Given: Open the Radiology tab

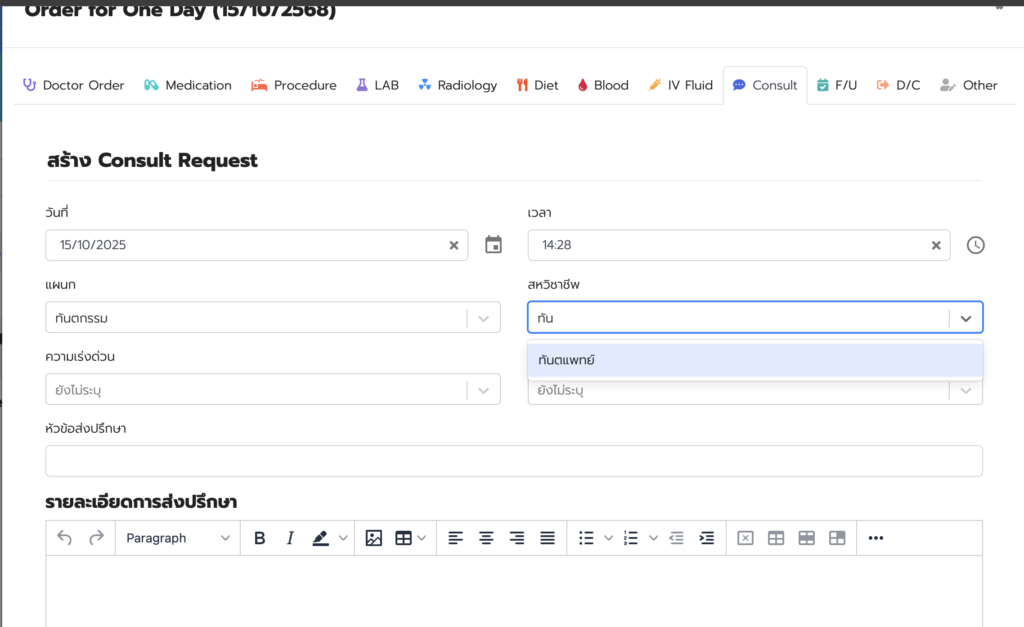Looking at the screenshot, I should coord(457,85).
